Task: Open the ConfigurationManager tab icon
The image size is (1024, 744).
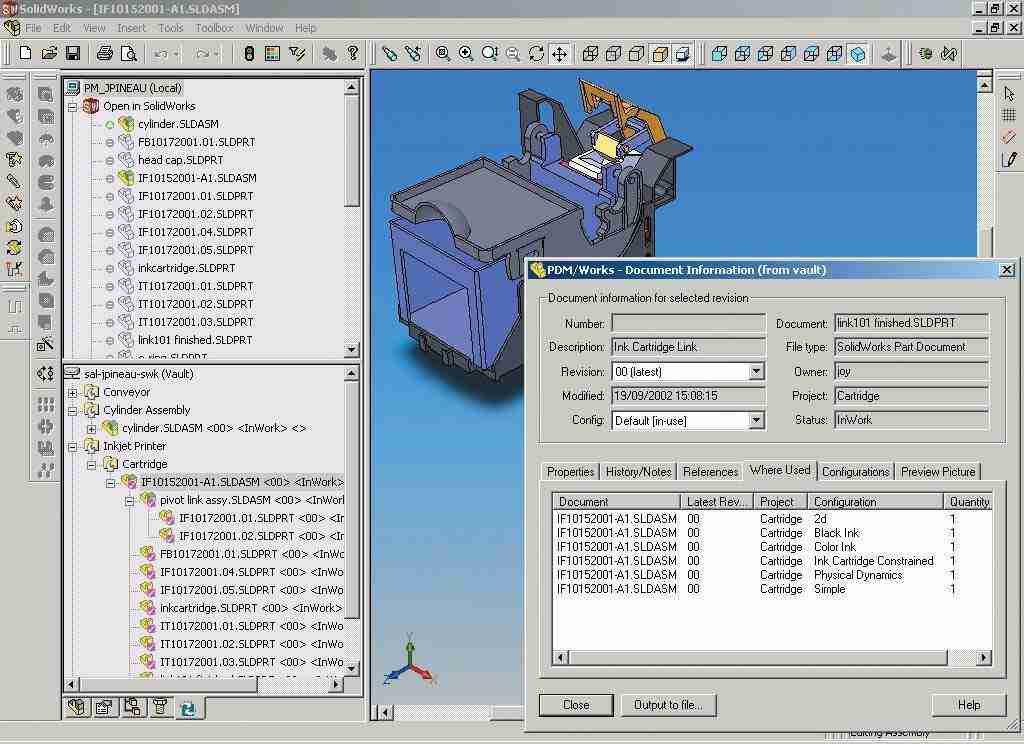Action: (133, 707)
